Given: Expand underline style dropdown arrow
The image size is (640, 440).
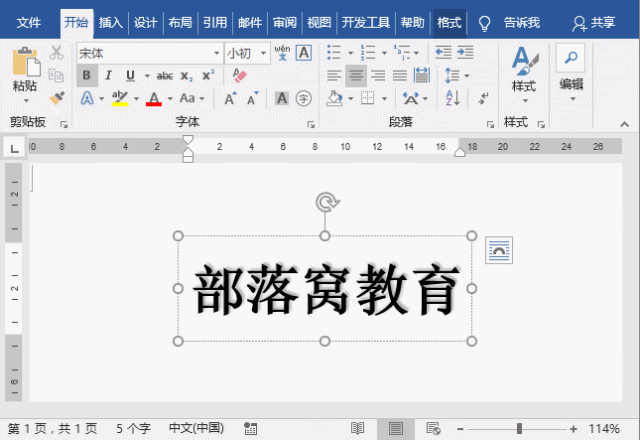Looking at the screenshot, I should tap(147, 76).
